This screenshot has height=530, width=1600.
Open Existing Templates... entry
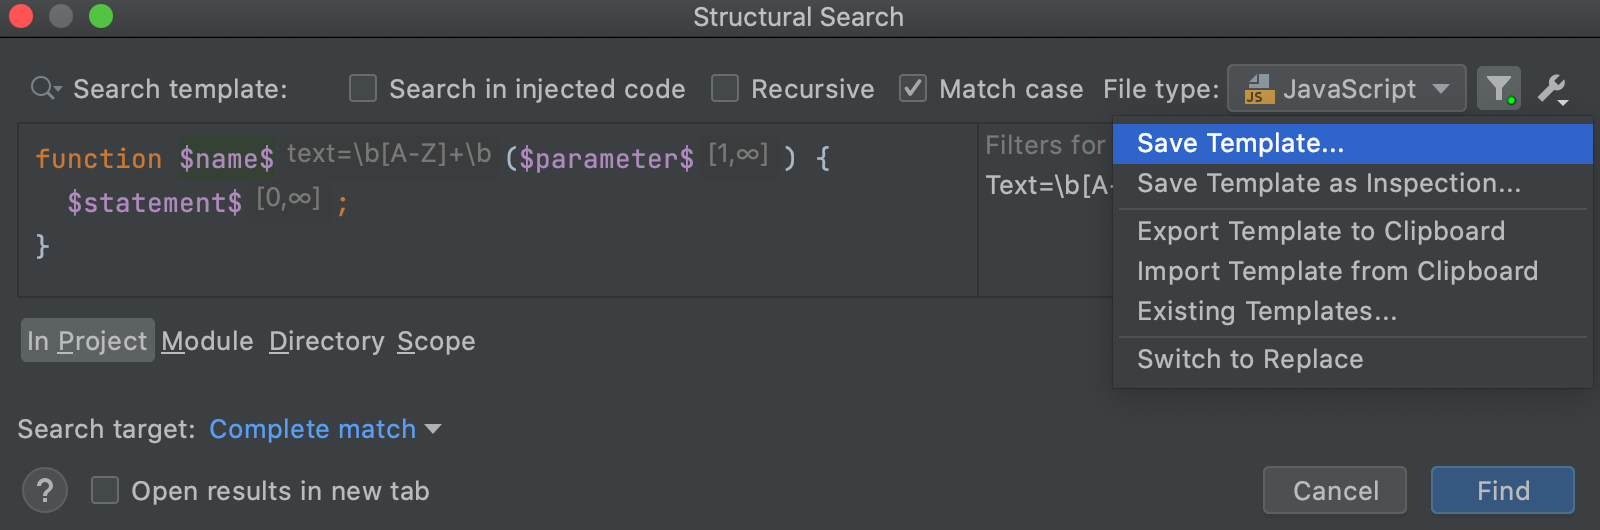tap(1266, 311)
